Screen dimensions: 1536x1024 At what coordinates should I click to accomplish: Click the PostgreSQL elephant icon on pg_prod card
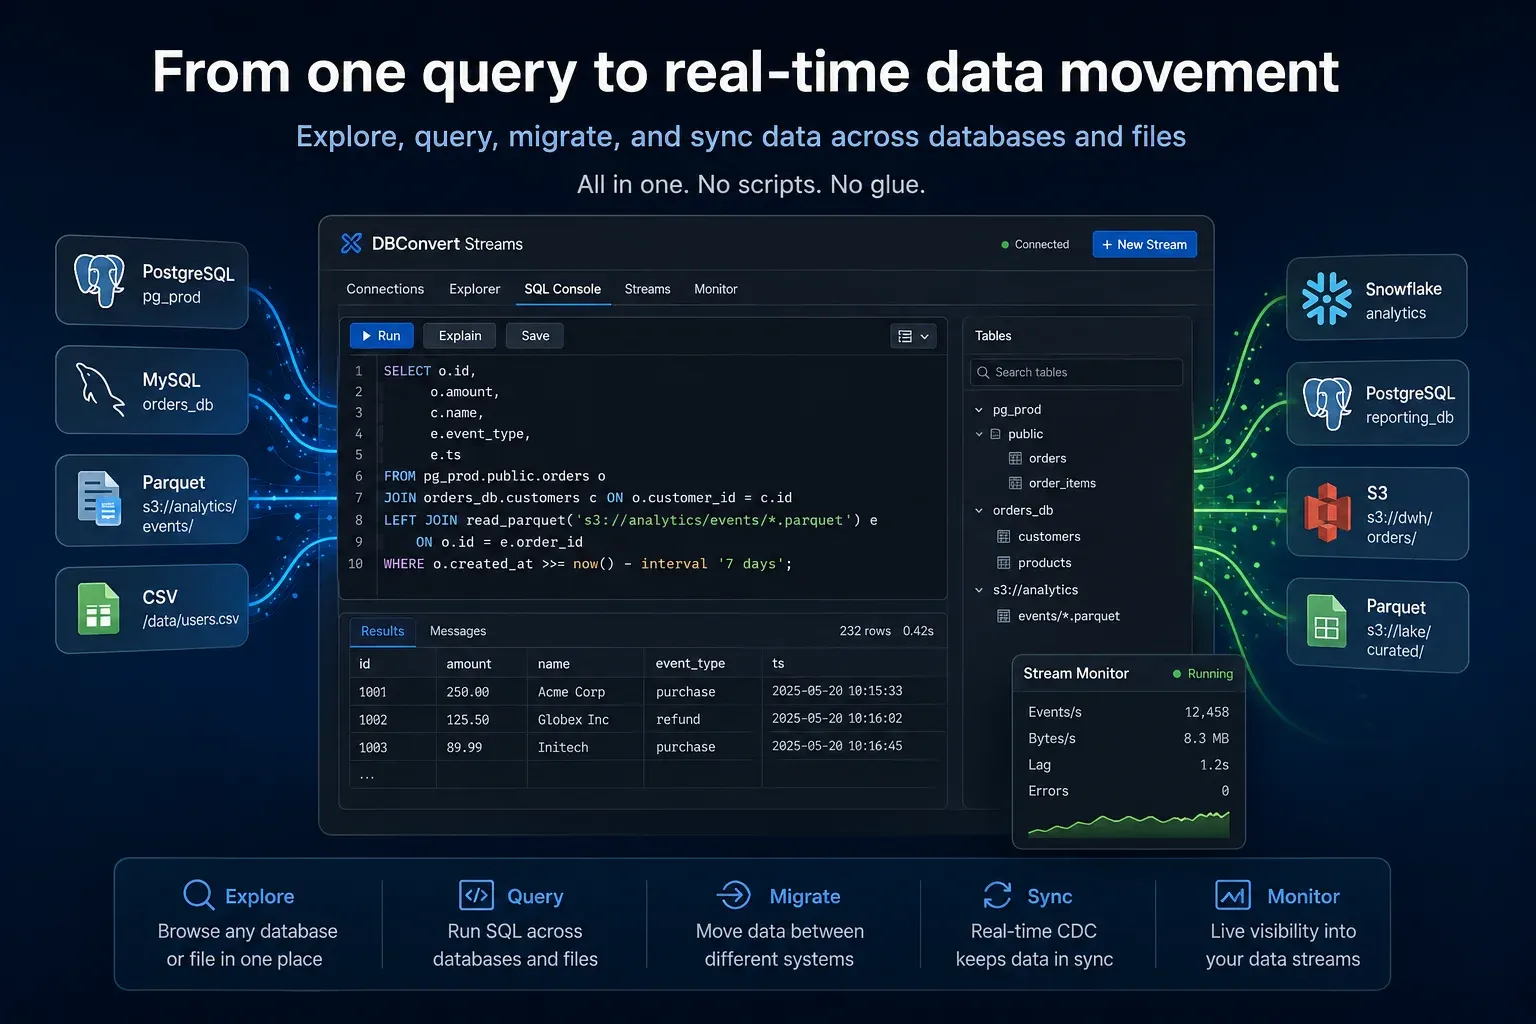100,280
